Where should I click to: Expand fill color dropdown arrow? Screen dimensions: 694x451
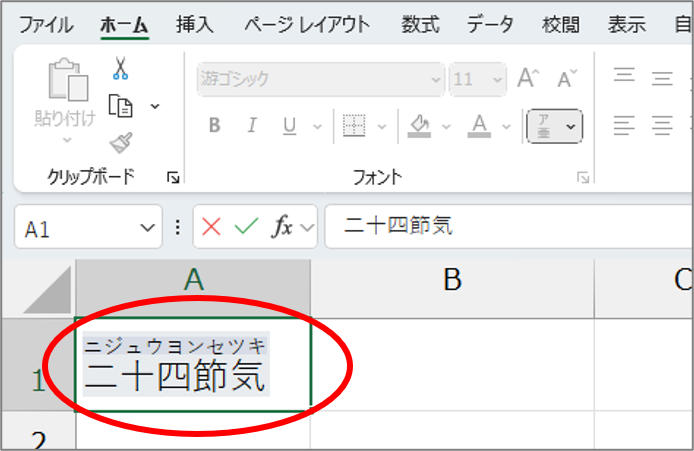click(x=446, y=127)
